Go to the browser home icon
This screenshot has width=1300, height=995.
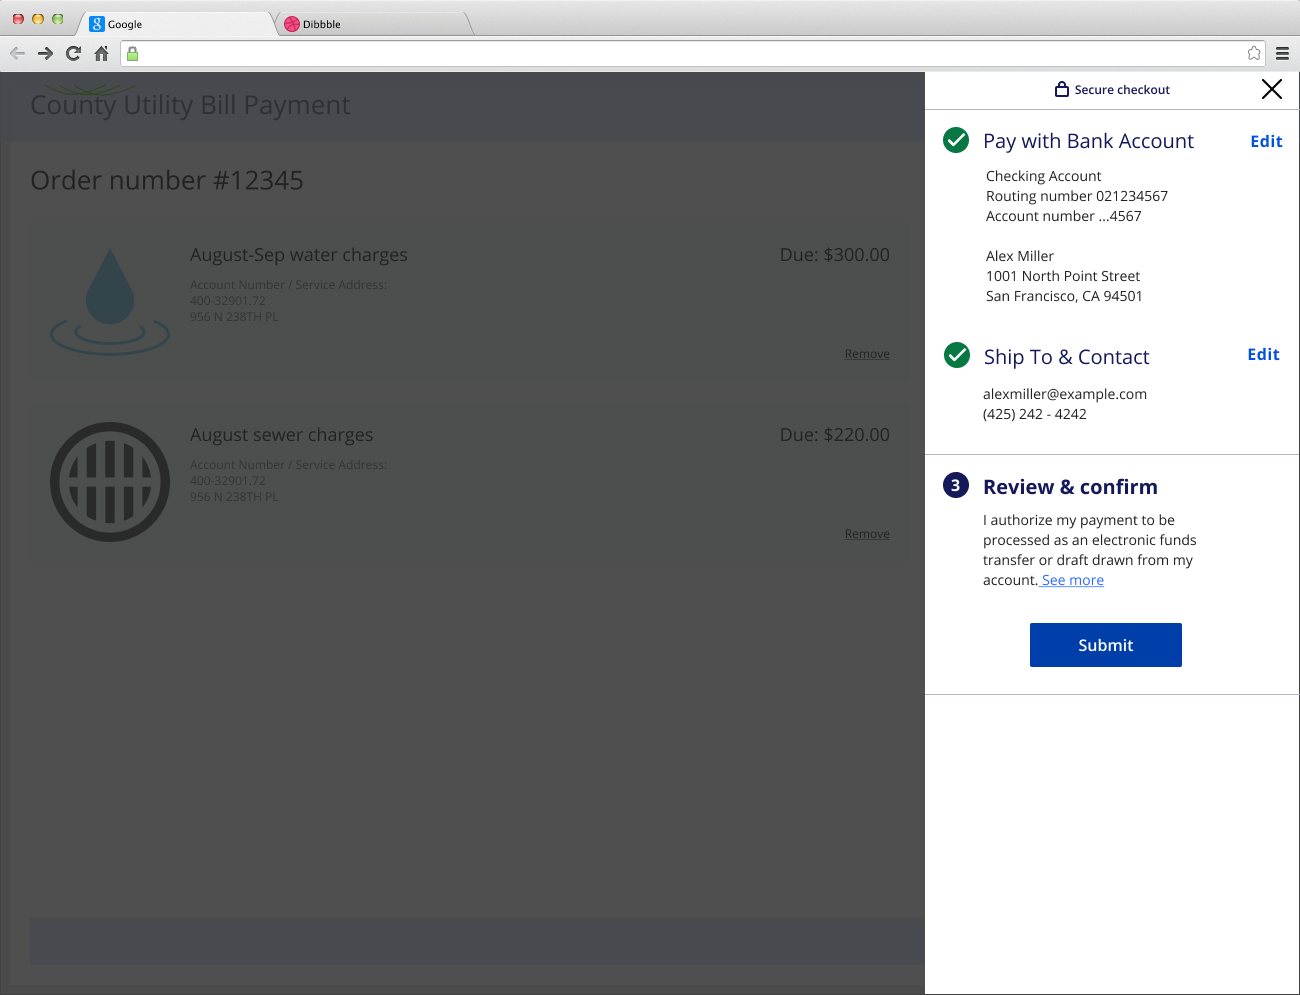point(101,53)
